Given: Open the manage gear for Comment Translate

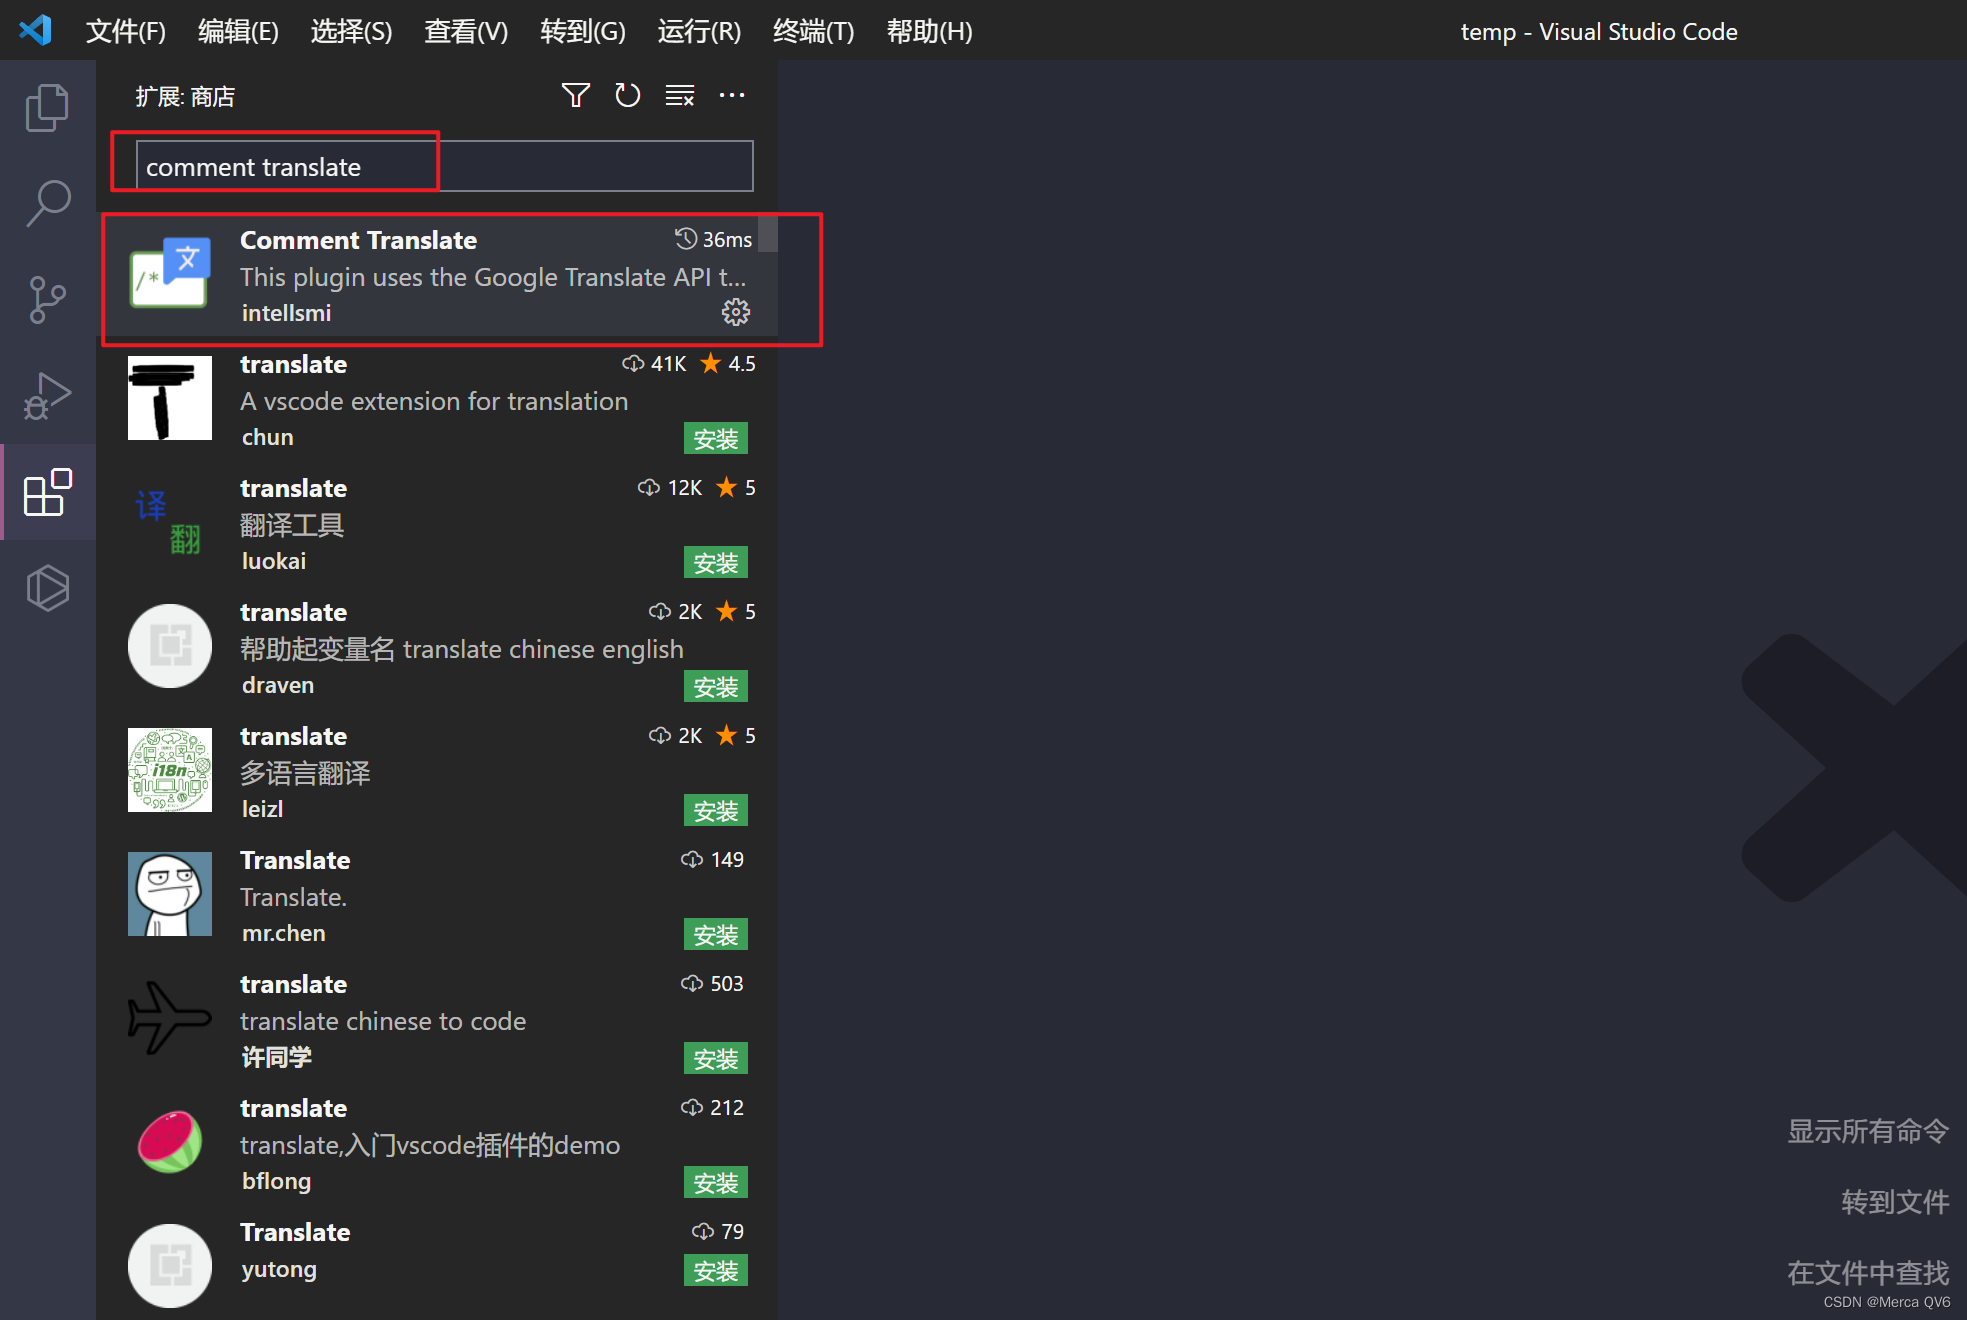Looking at the screenshot, I should [736, 313].
